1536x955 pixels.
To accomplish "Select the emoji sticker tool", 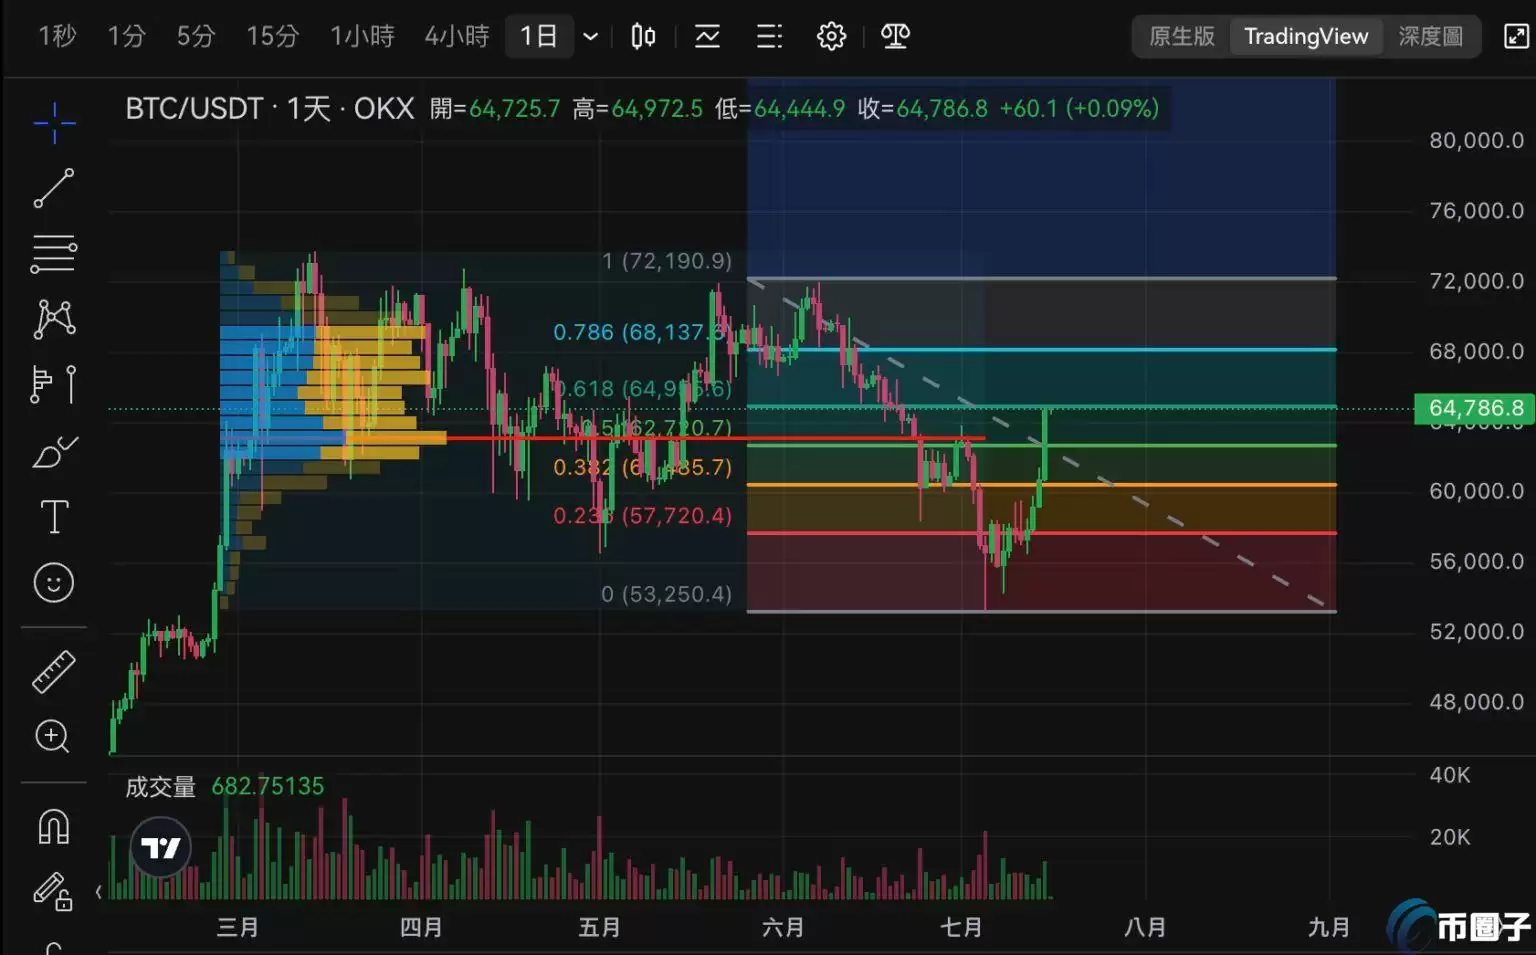I will tap(53, 583).
